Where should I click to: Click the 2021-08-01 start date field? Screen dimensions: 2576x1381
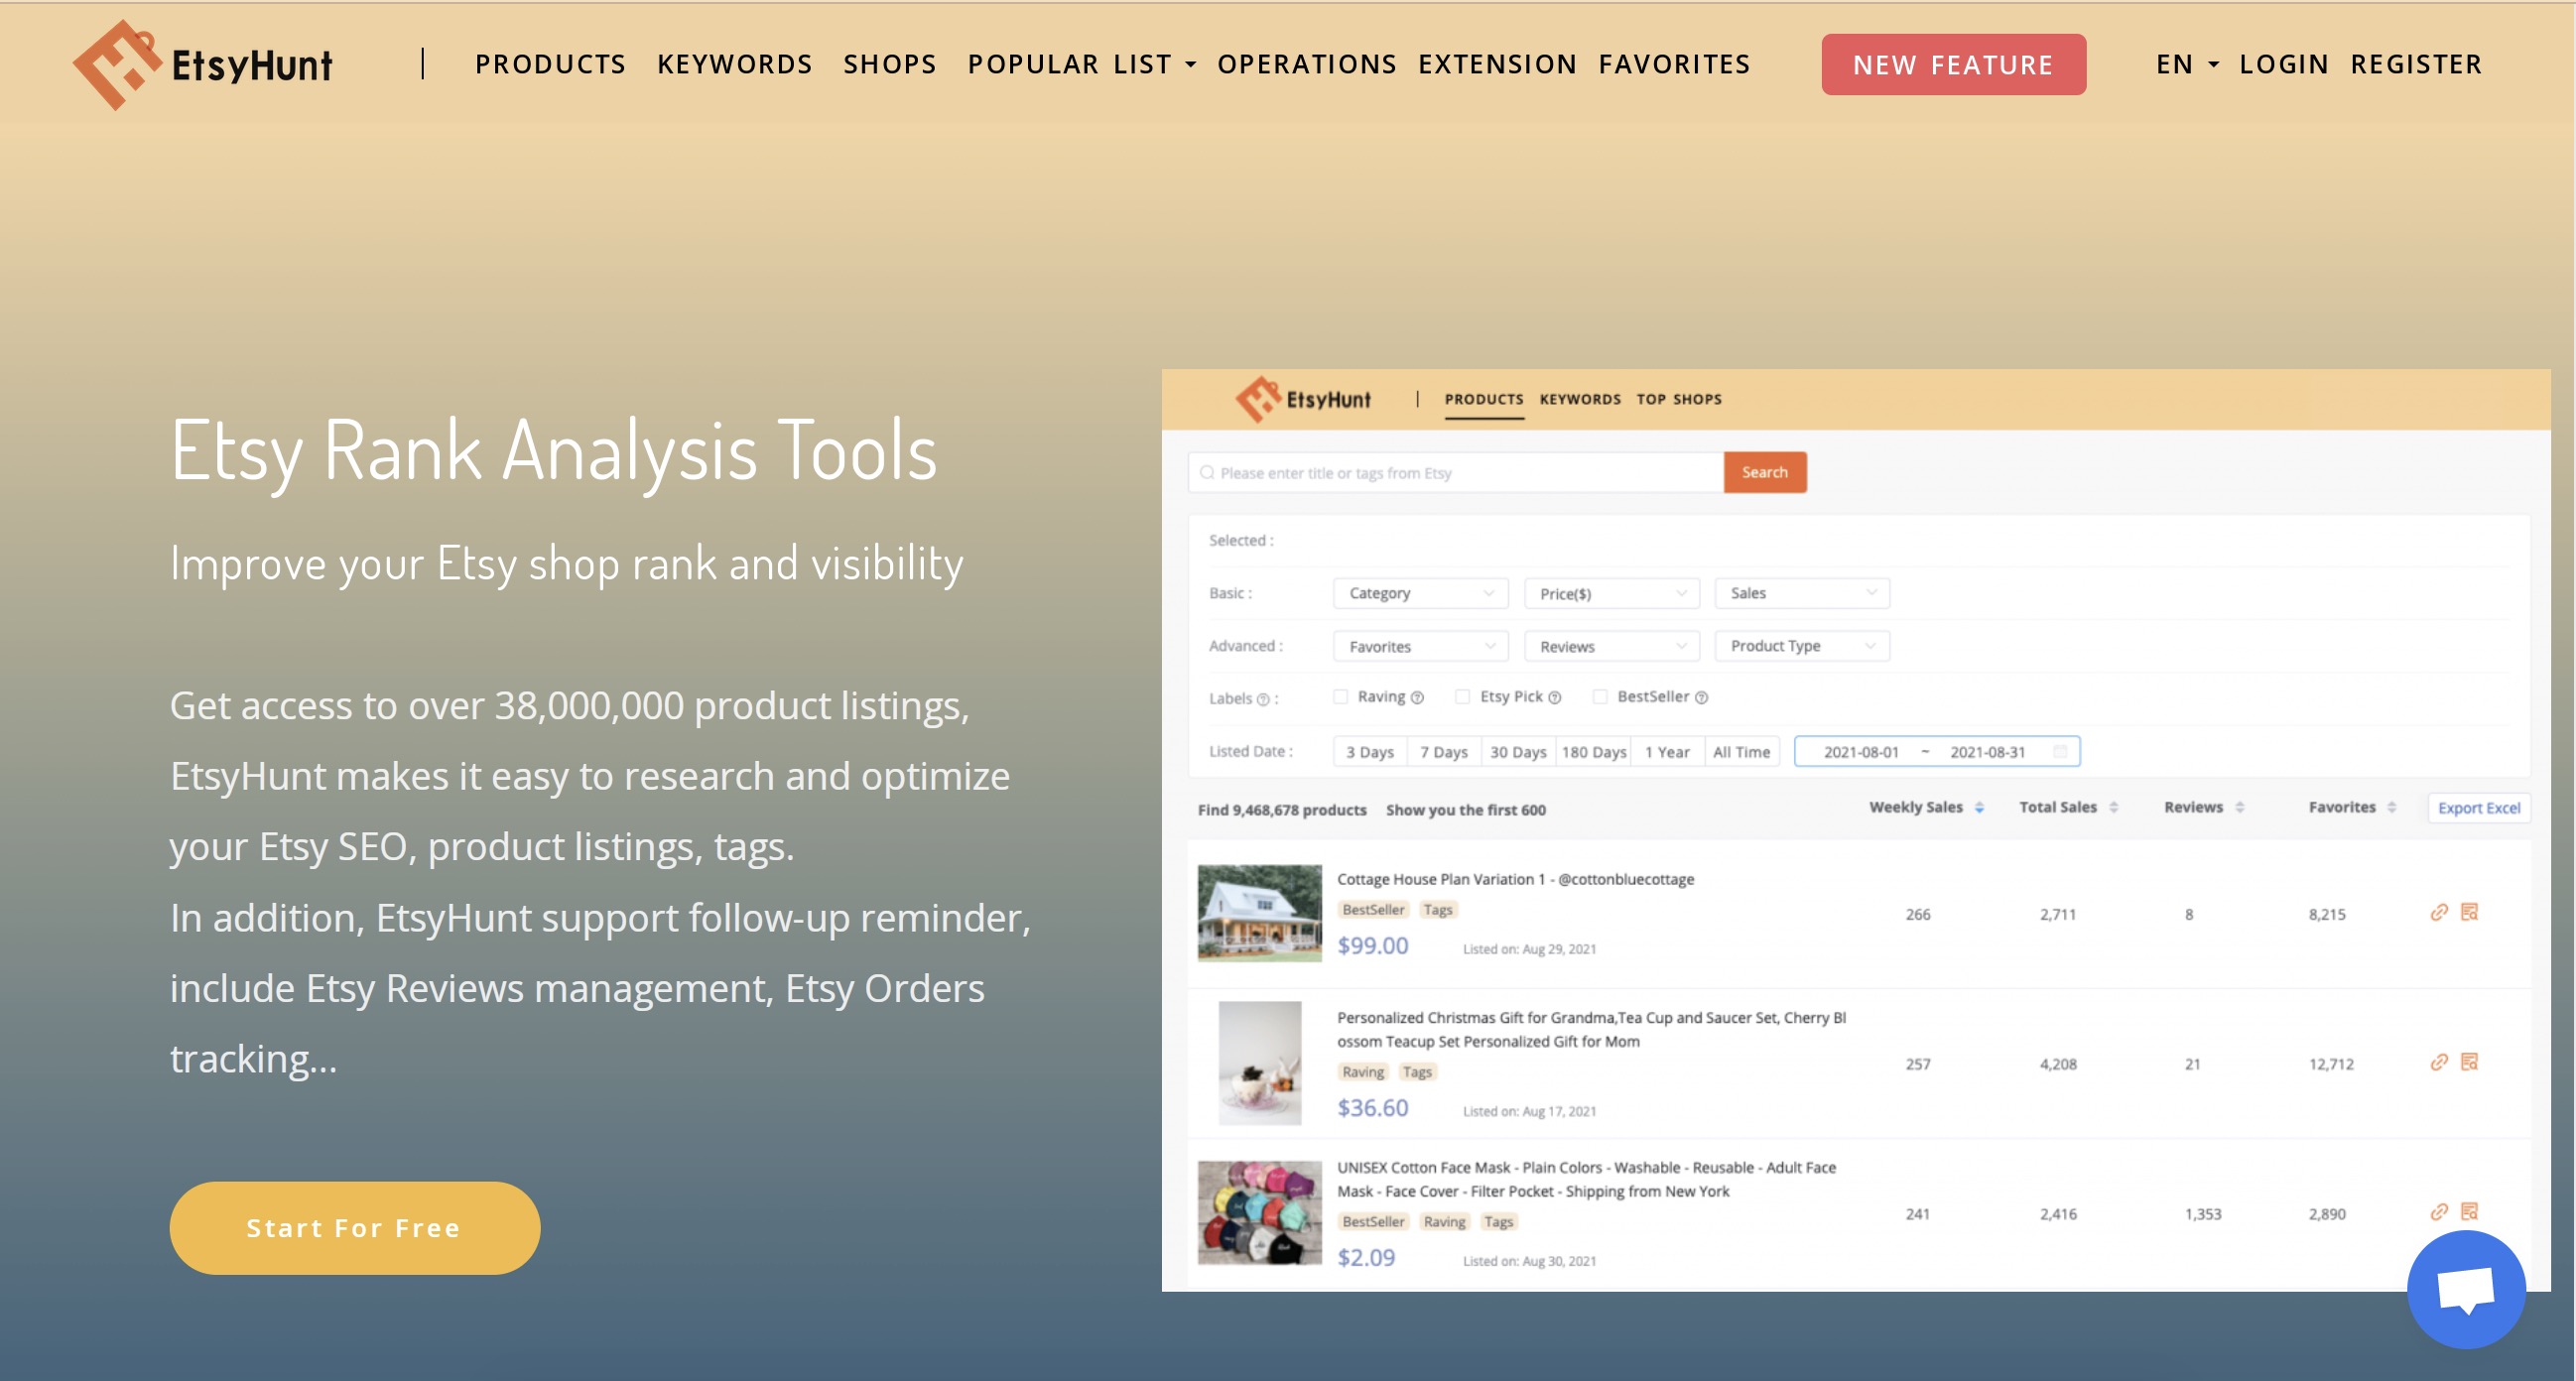click(x=1861, y=752)
